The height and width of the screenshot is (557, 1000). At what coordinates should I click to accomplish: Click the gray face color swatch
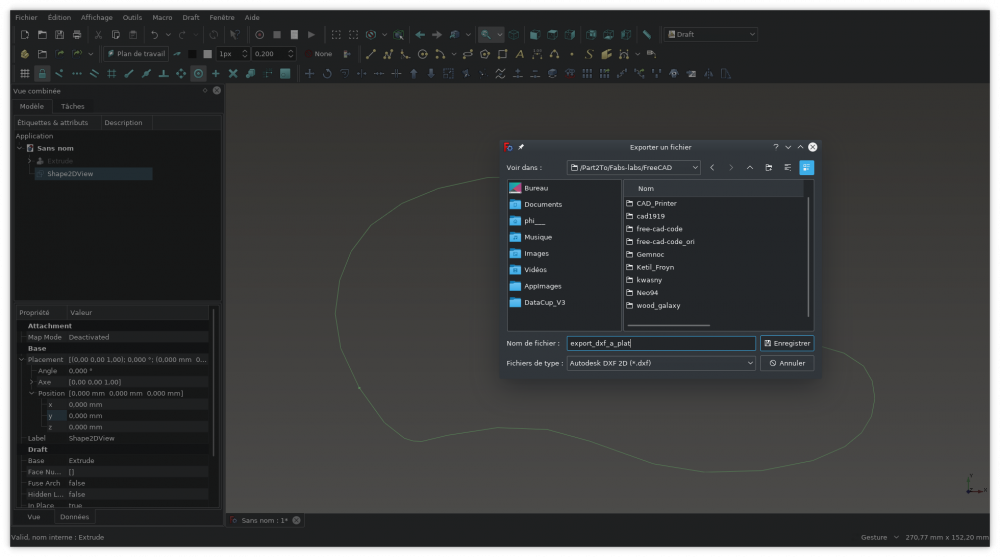(x=207, y=54)
